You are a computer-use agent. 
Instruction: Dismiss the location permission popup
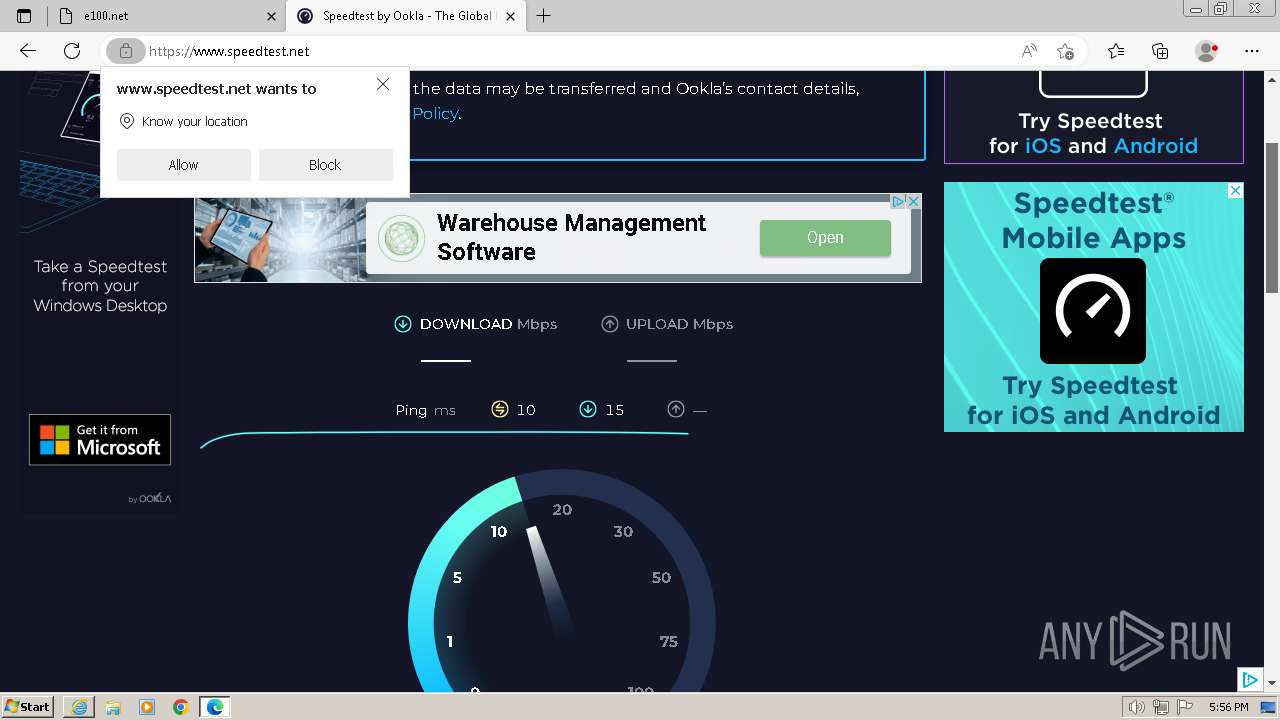(x=383, y=85)
